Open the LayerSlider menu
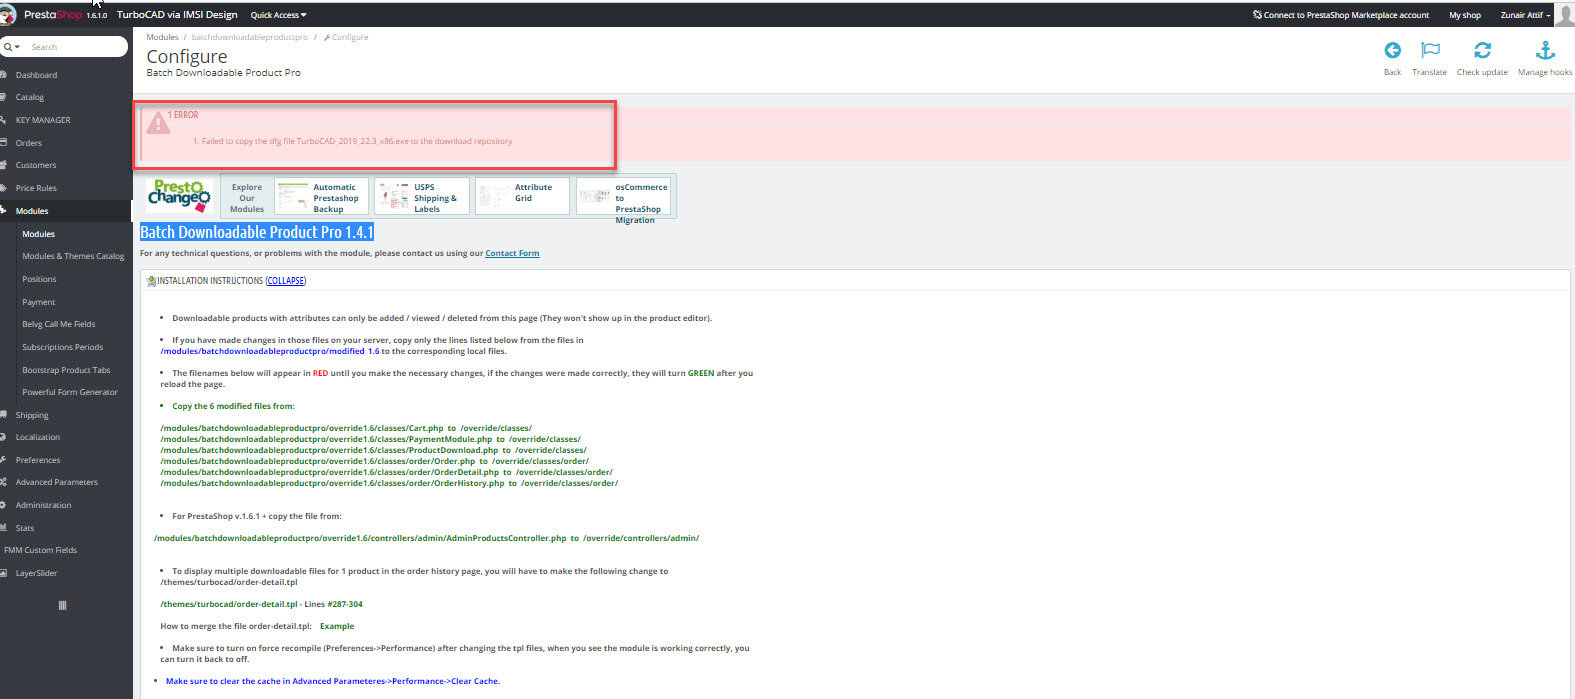The height and width of the screenshot is (699, 1575). pyautogui.click(x=36, y=573)
